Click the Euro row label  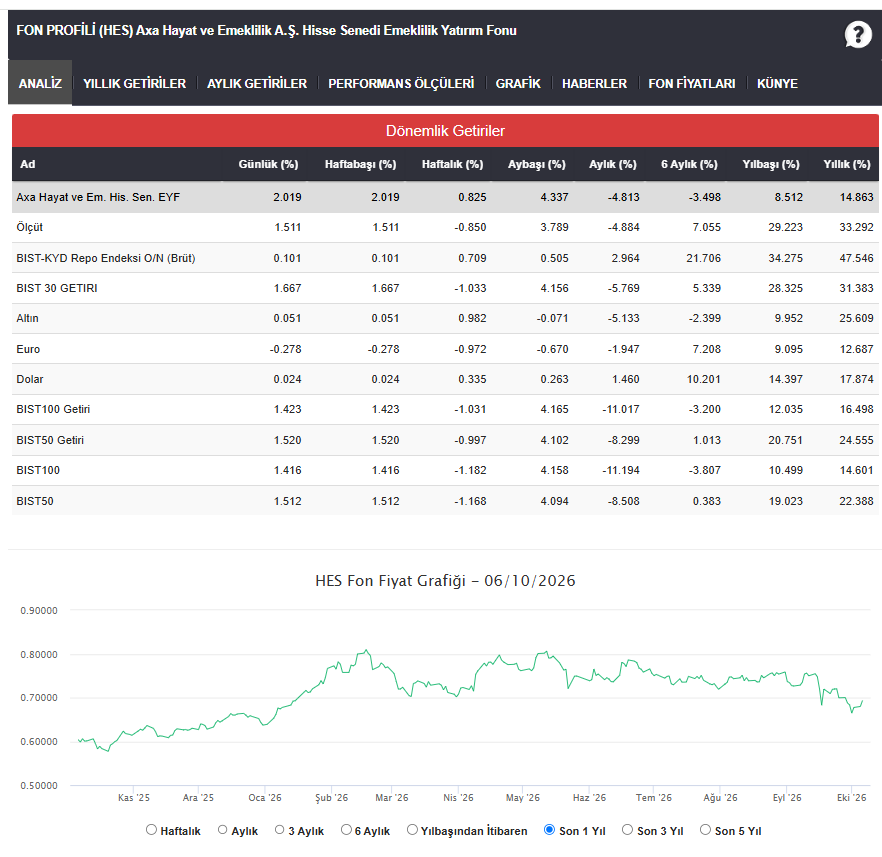point(28,349)
